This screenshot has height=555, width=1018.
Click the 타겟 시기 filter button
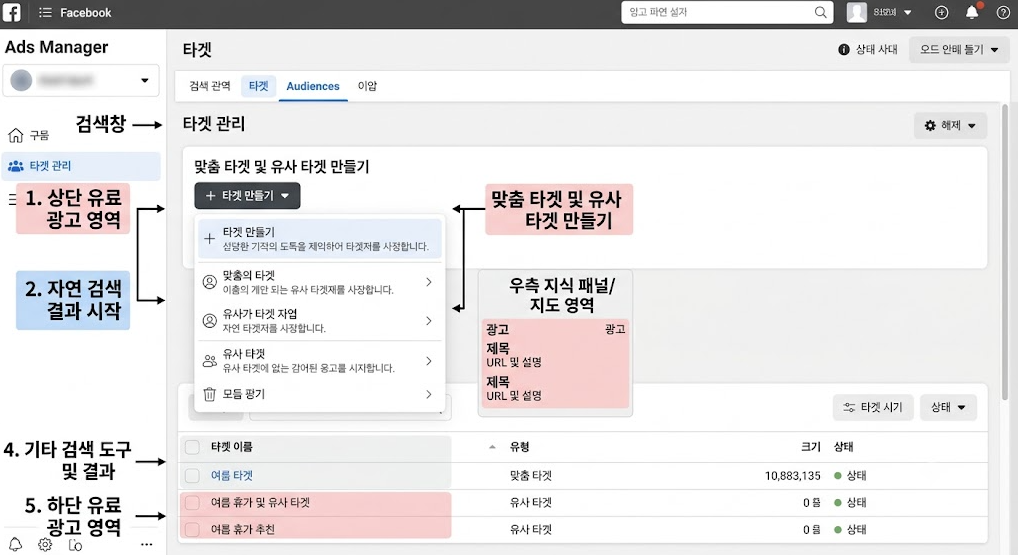pos(873,407)
